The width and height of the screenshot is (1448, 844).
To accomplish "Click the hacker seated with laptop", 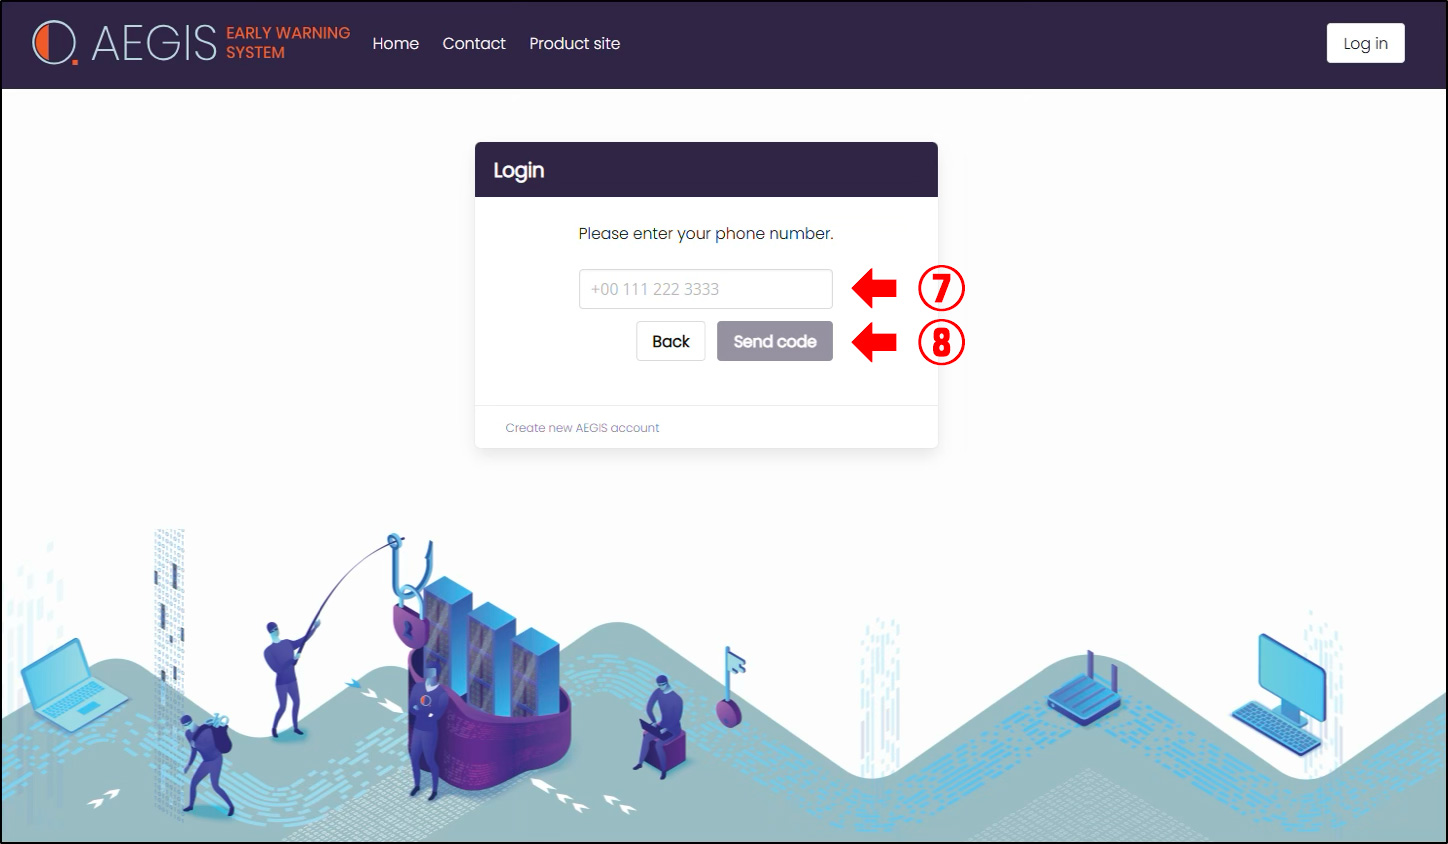I will click(x=660, y=727).
